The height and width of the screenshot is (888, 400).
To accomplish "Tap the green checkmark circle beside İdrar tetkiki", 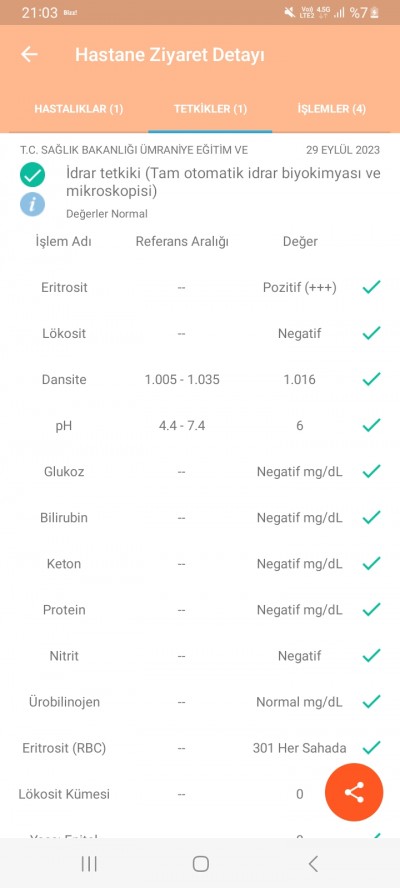I will 32,174.
